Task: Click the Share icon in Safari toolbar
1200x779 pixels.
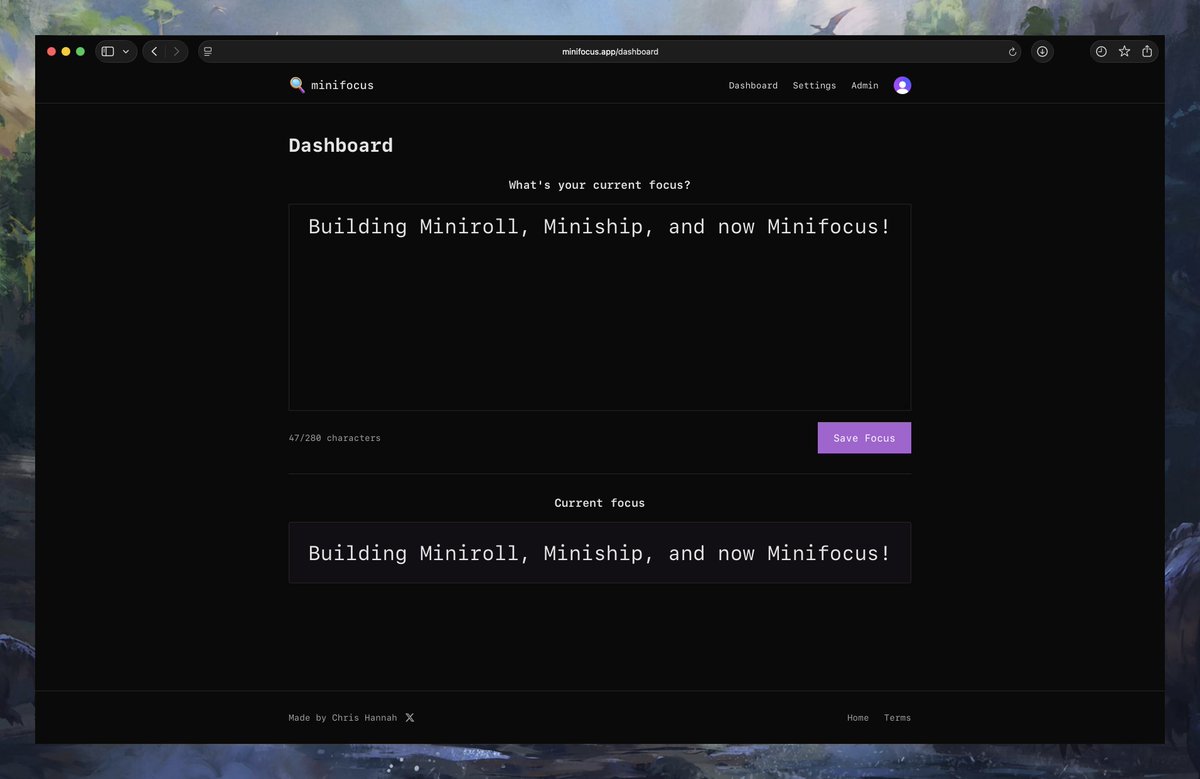Action: click(1147, 51)
